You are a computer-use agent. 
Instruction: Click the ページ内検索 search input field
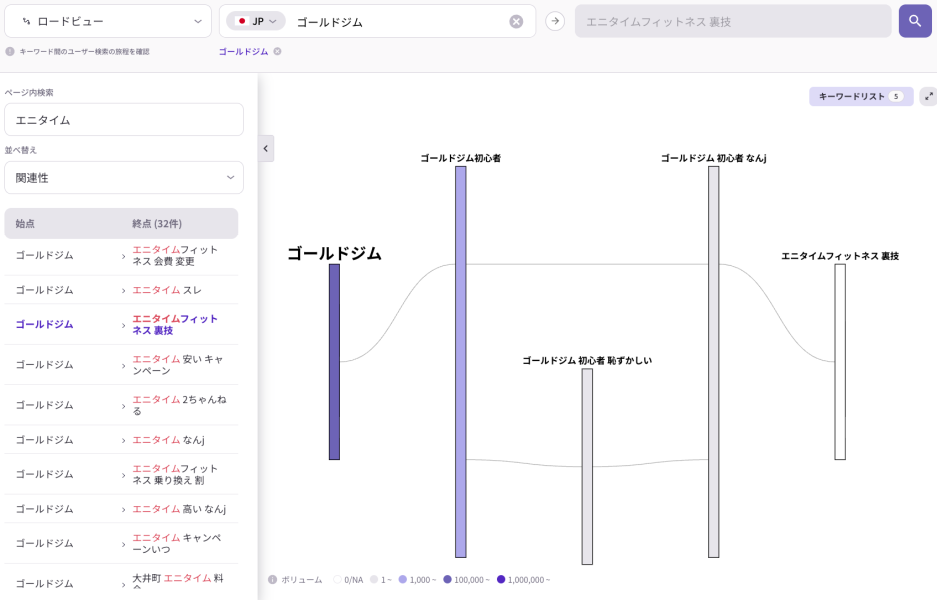point(124,119)
